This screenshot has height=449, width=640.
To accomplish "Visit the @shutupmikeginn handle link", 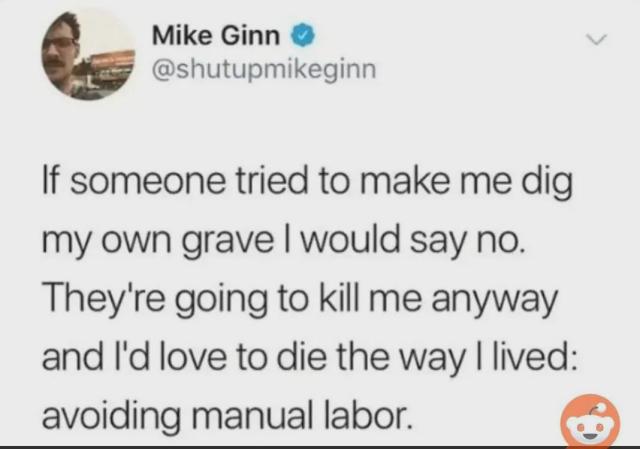I will click(264, 70).
